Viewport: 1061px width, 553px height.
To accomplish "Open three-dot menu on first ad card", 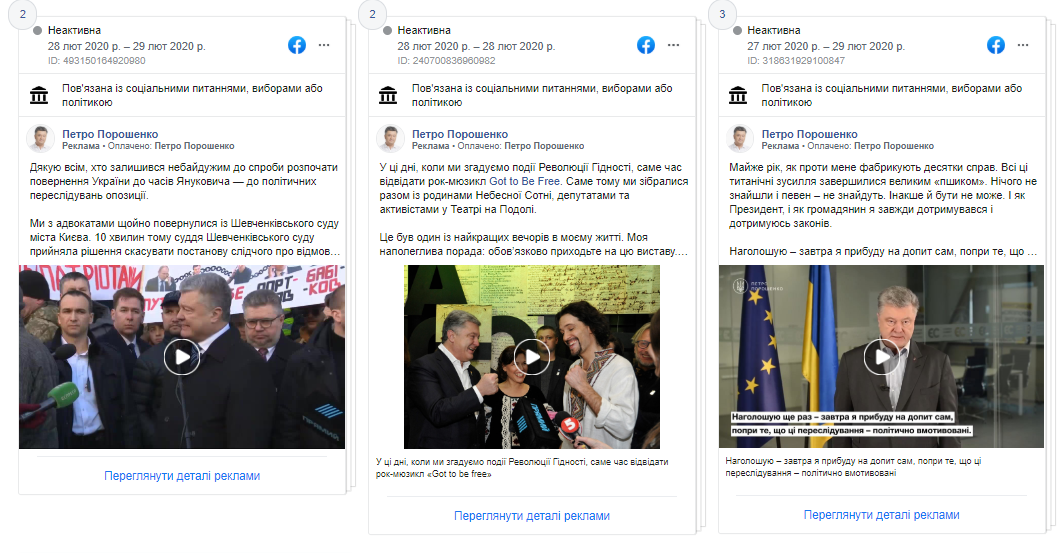I will click(x=324, y=45).
